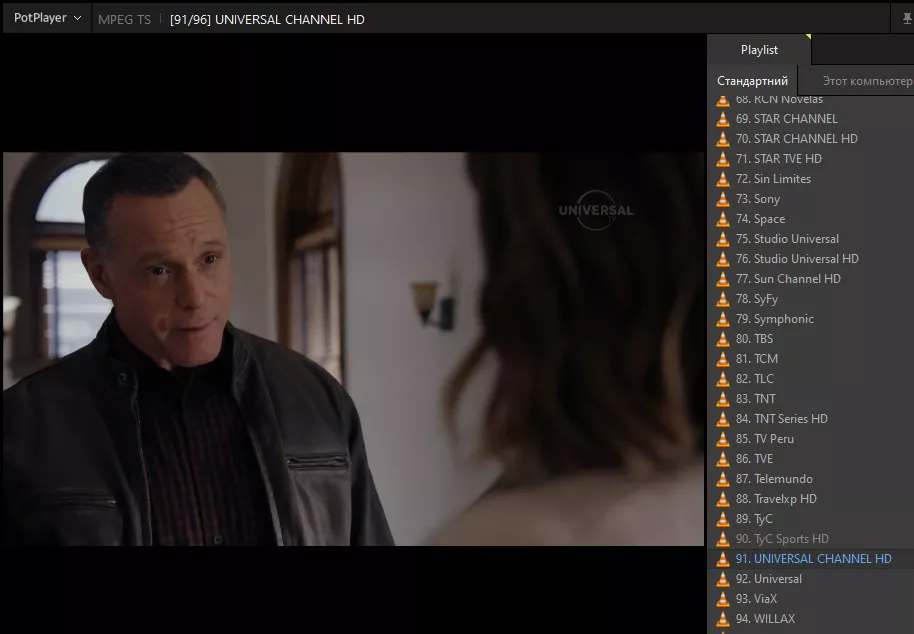
Task: Select playlist item 73. Sony
Action: pyautogui.click(x=811, y=199)
